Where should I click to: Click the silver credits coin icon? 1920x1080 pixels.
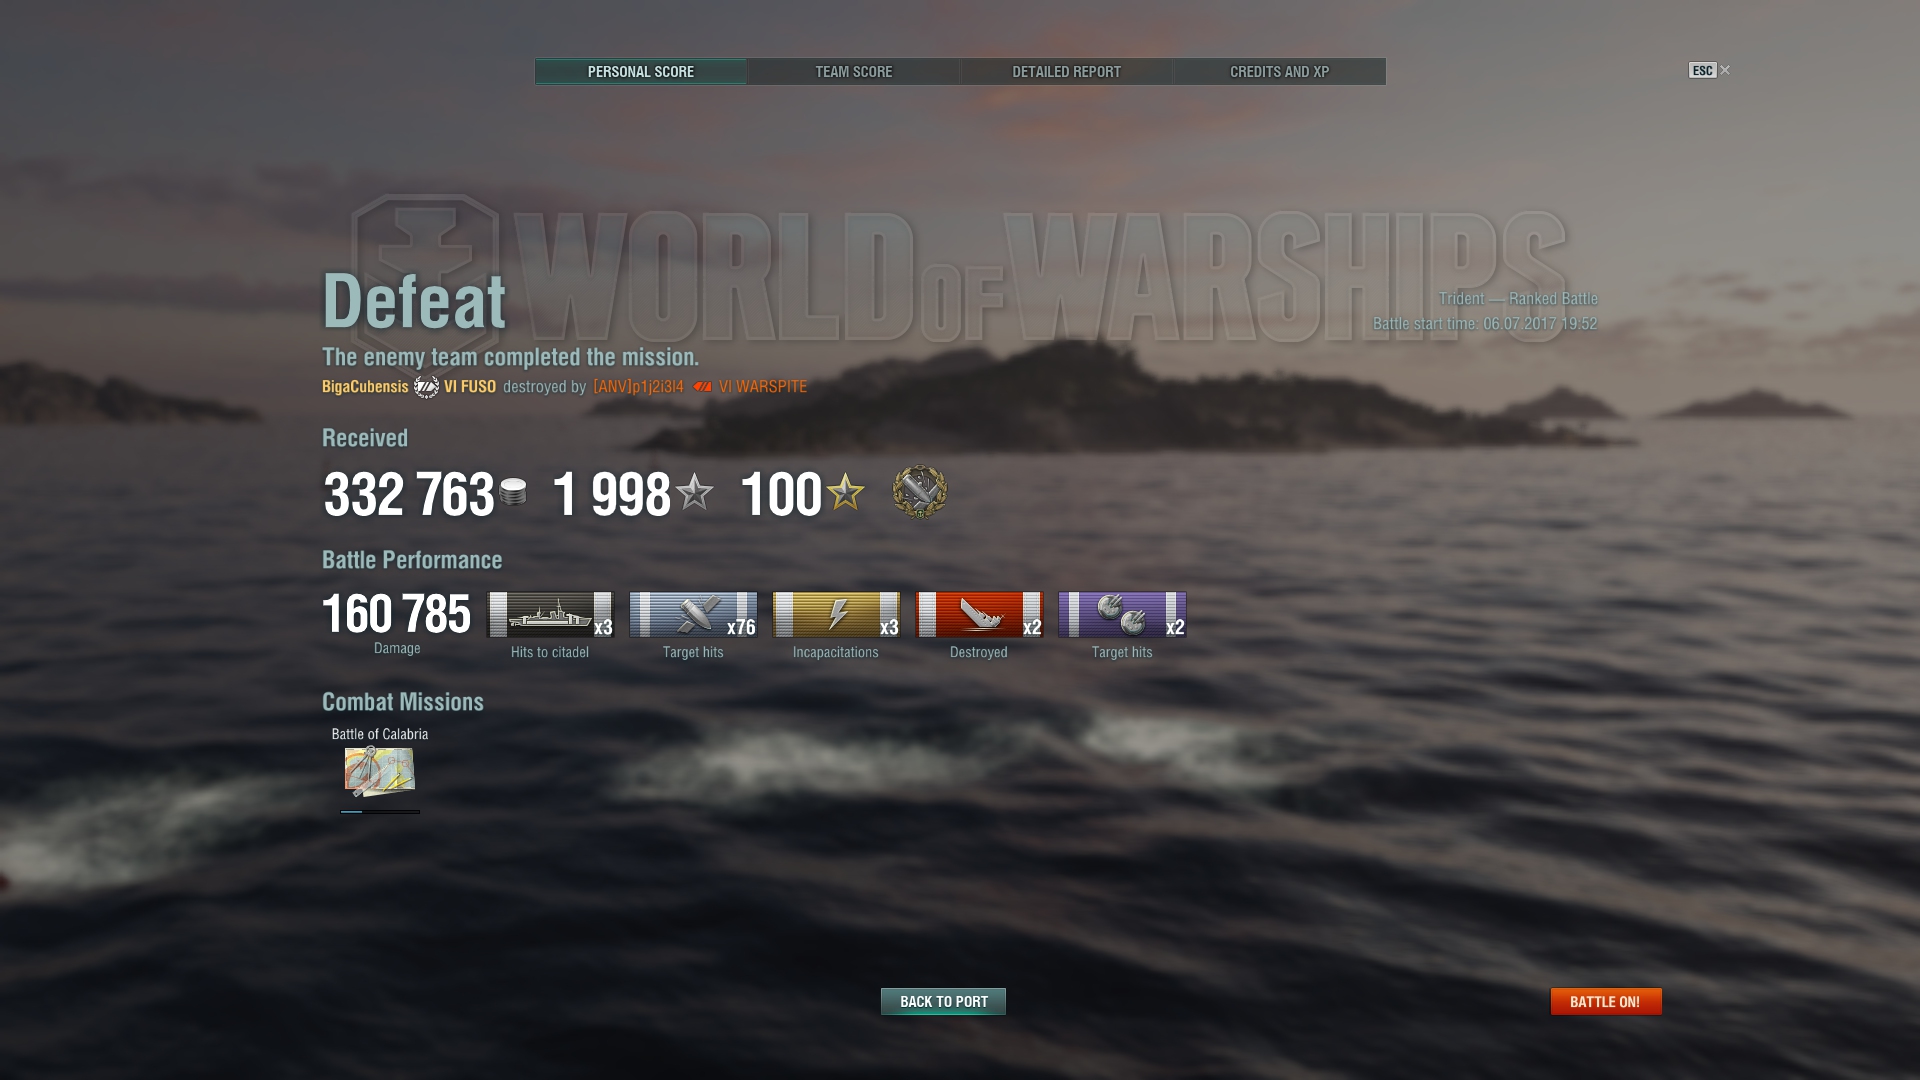513,492
